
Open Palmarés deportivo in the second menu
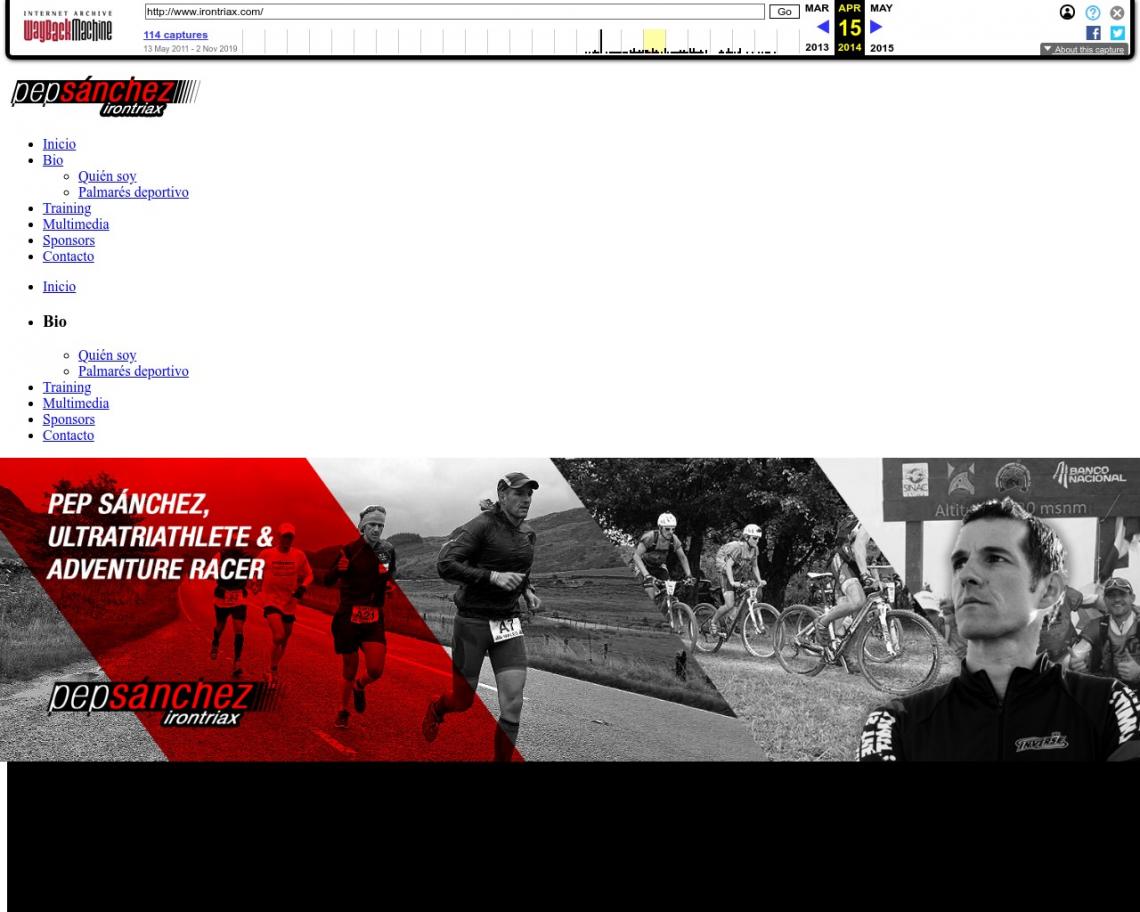(133, 371)
